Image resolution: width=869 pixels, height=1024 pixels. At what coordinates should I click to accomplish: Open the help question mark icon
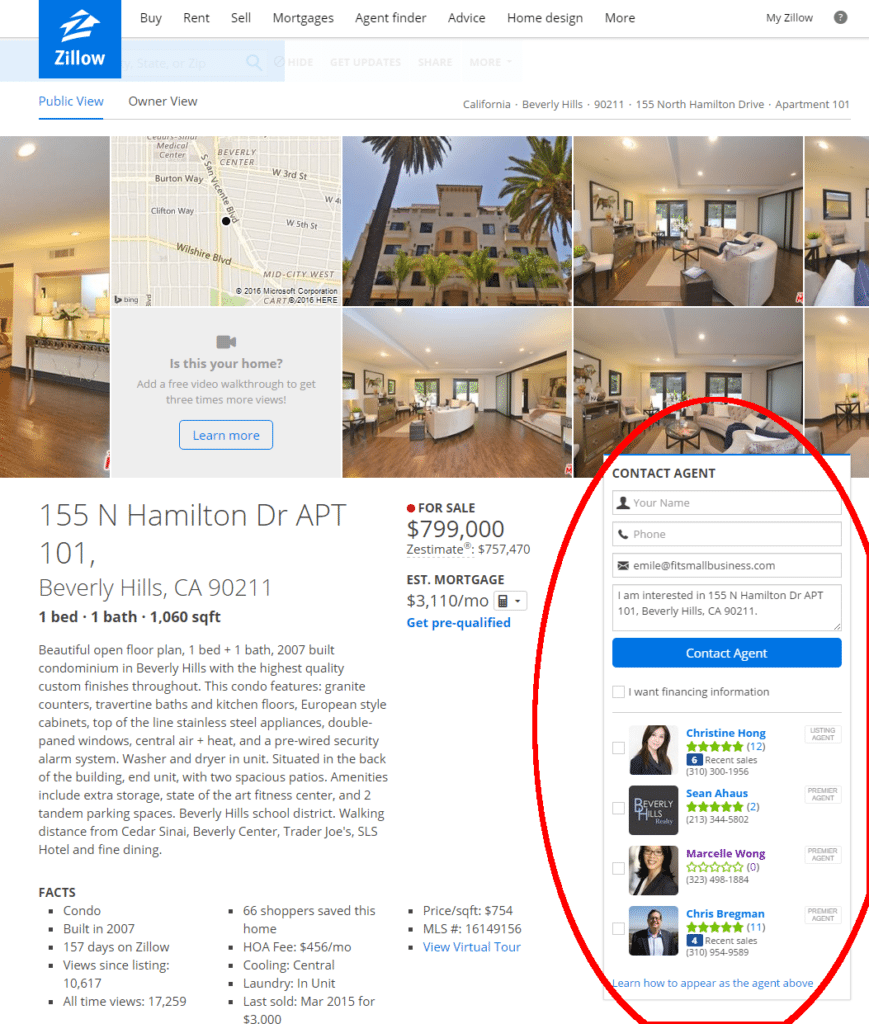tap(840, 18)
